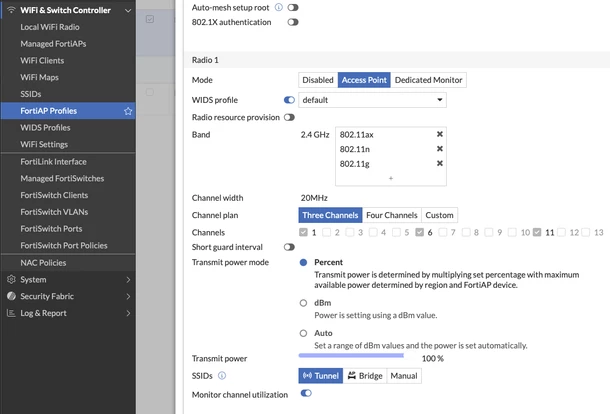Click the Radio 1 section header
Screen dimensions: 610x414
(397, 60)
